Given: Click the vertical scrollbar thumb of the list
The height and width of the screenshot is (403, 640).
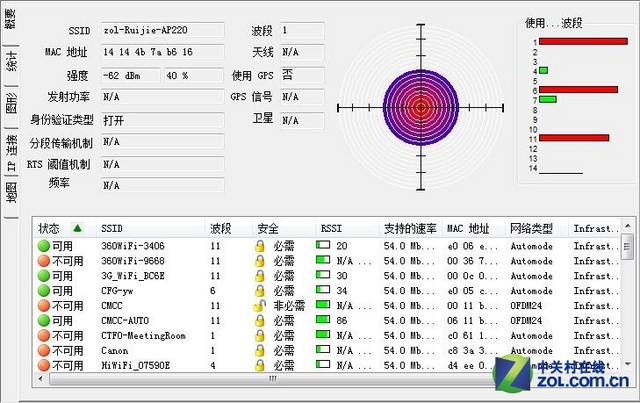Looking at the screenshot, I should point(627,246).
